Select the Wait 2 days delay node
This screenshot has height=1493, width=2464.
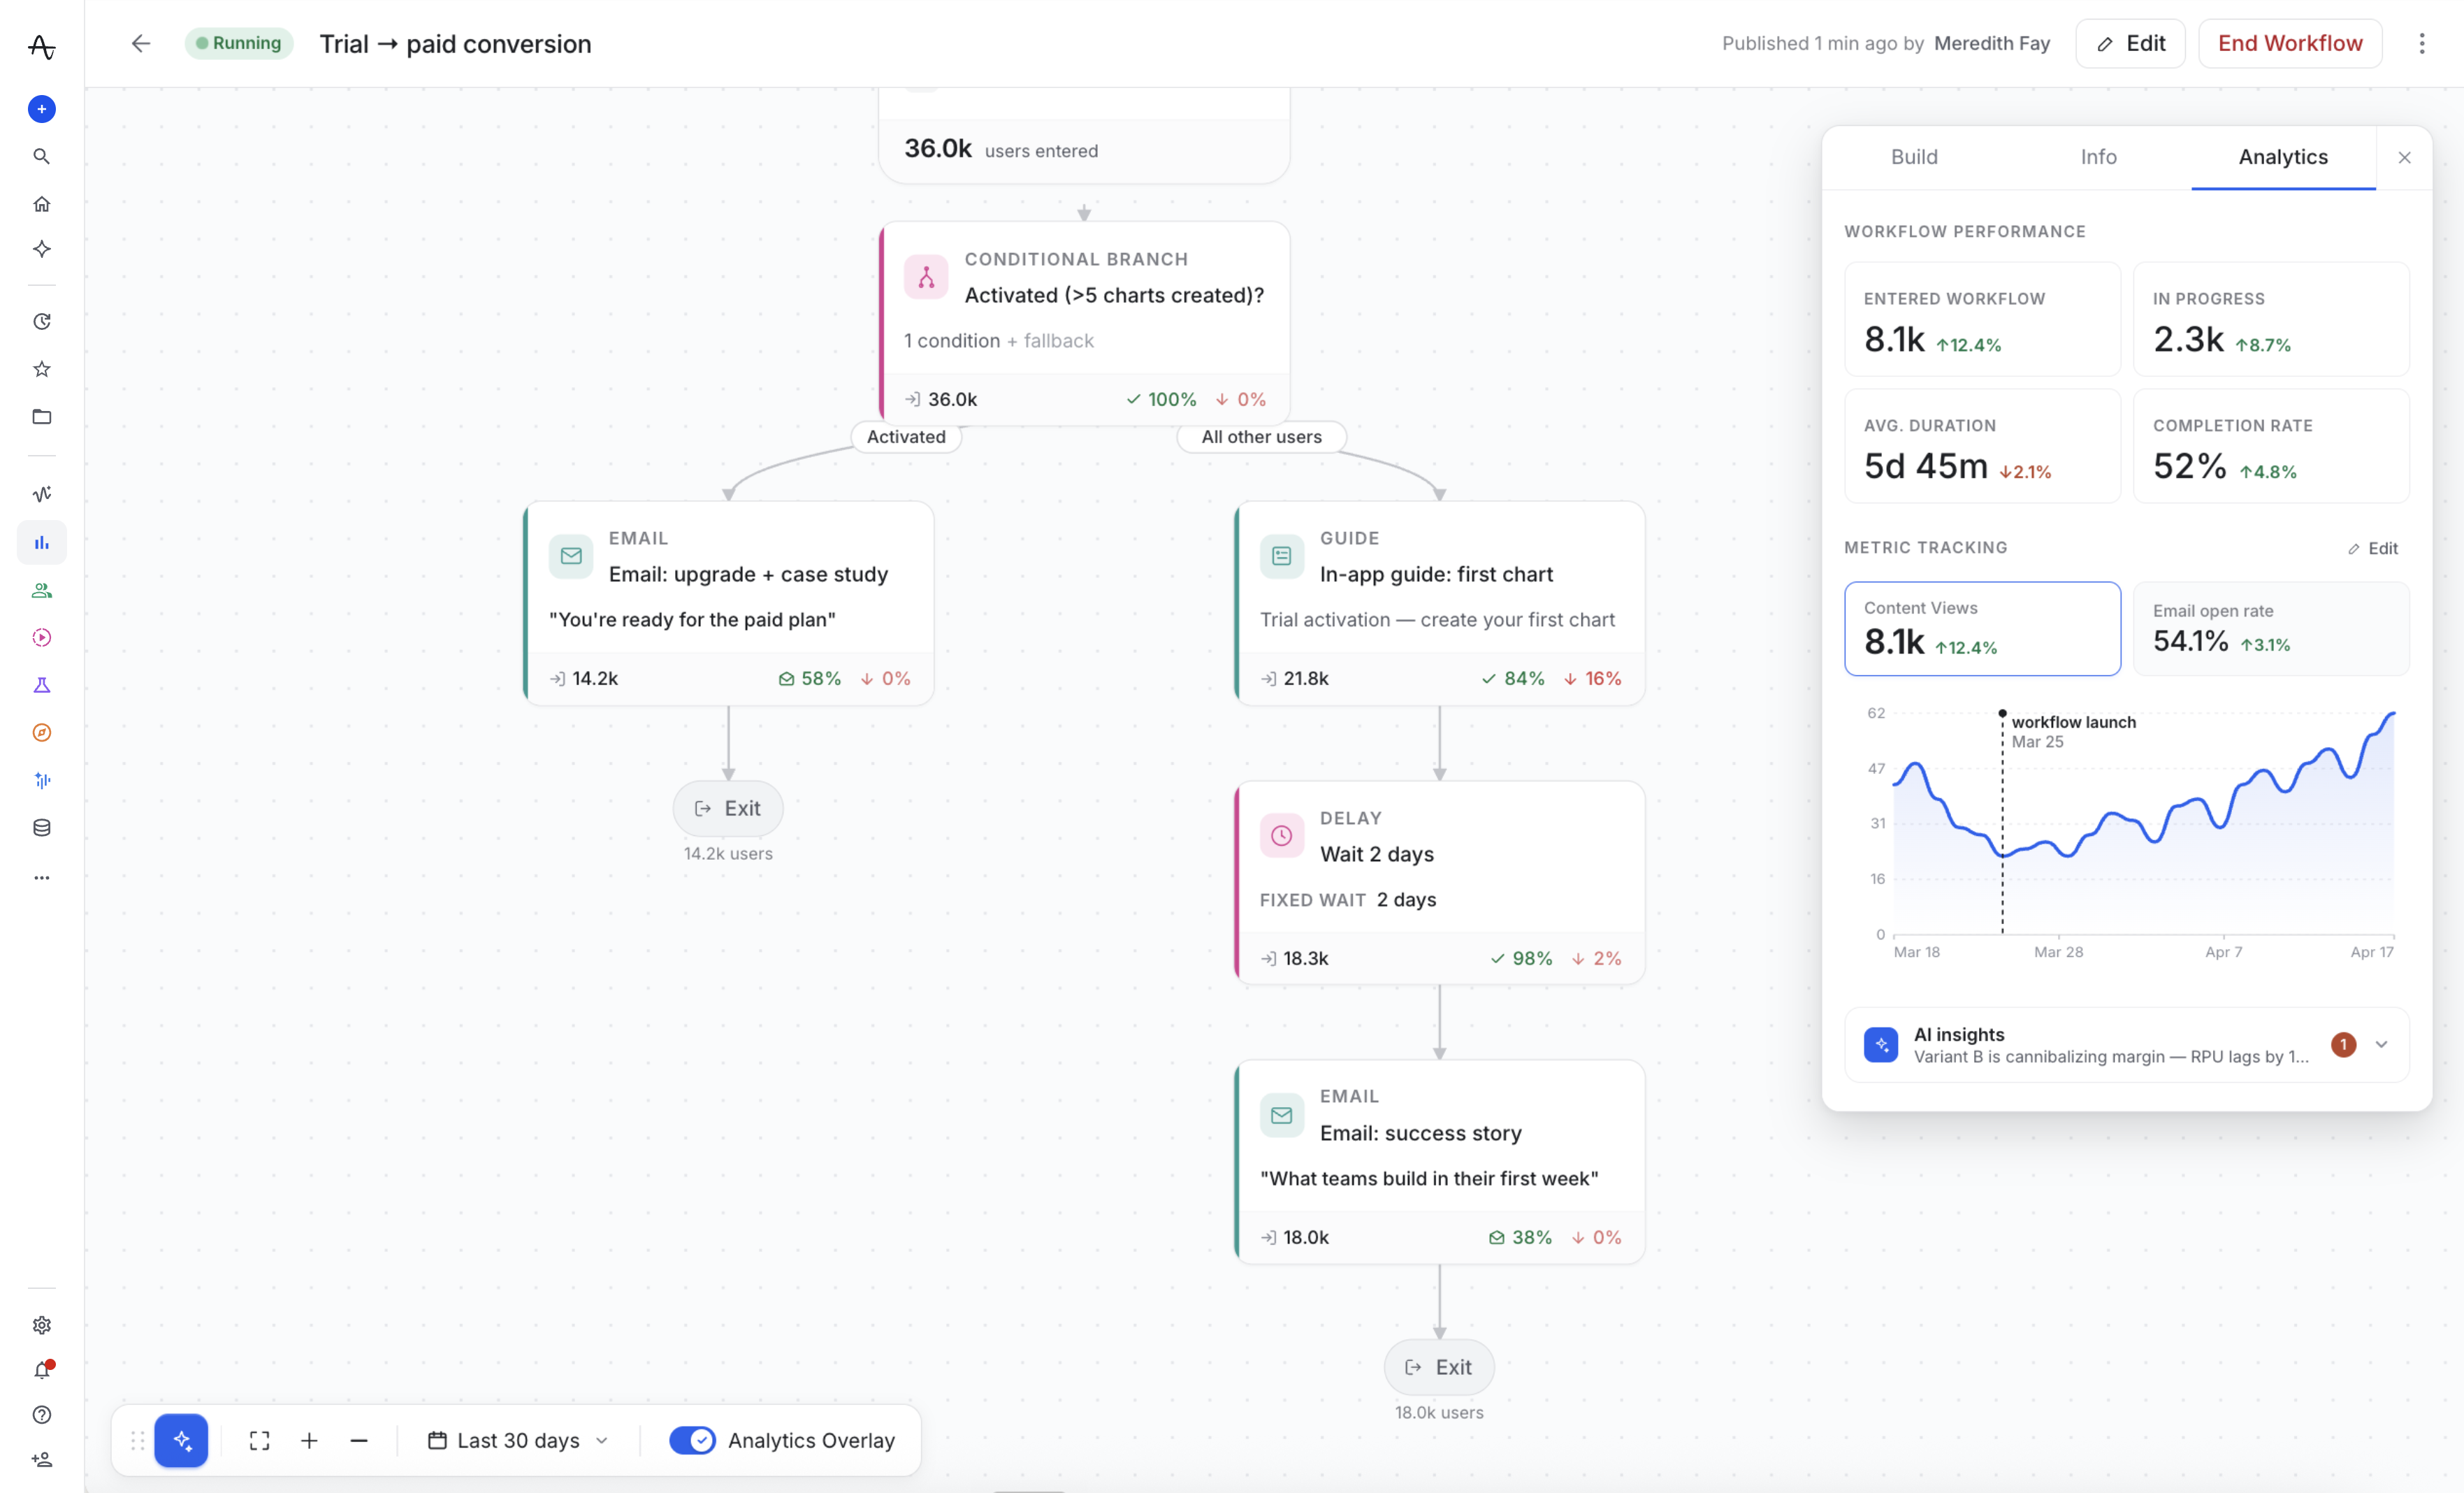tap(1439, 882)
